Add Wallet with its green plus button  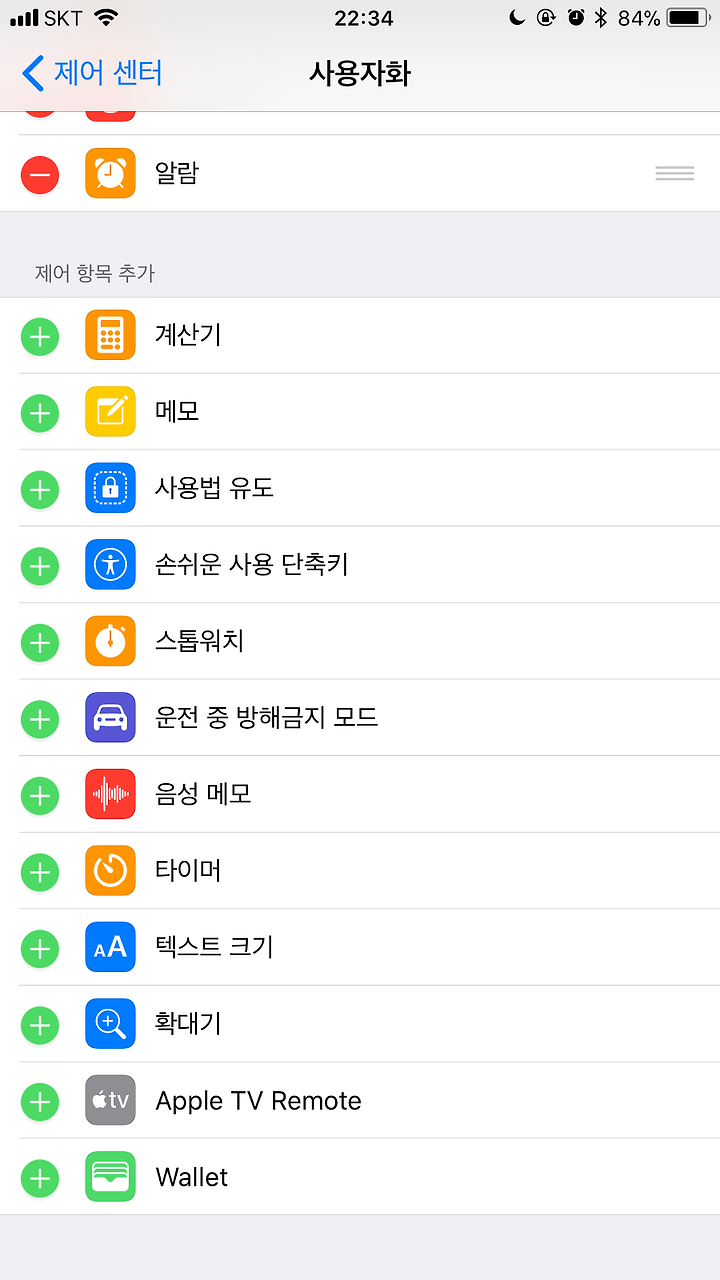coord(40,1177)
